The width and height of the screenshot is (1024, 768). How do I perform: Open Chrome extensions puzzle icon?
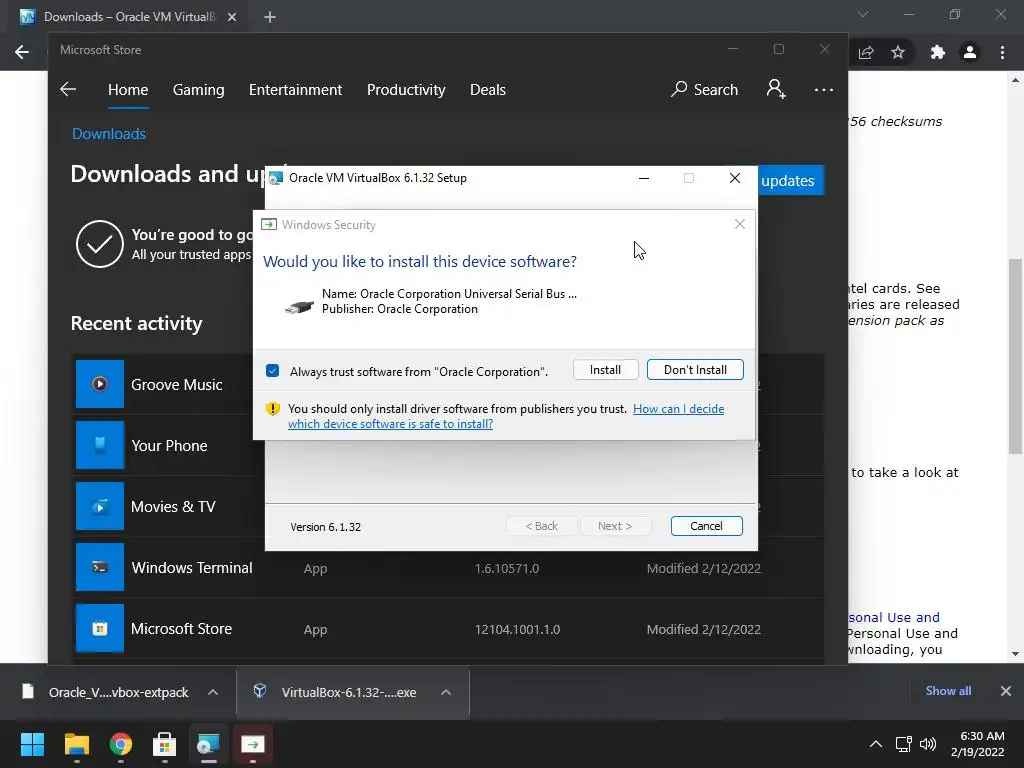[x=938, y=52]
